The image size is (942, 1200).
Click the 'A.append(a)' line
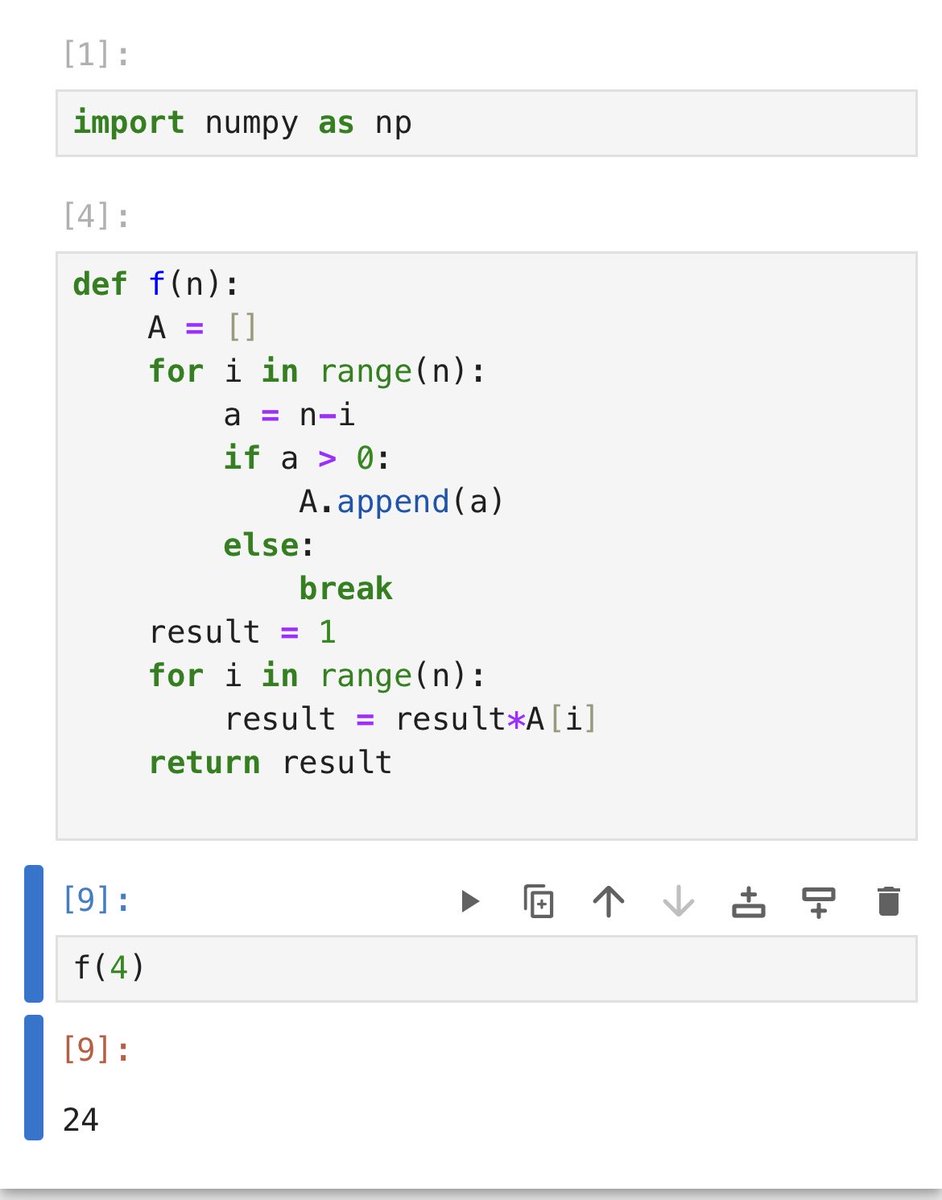point(401,502)
